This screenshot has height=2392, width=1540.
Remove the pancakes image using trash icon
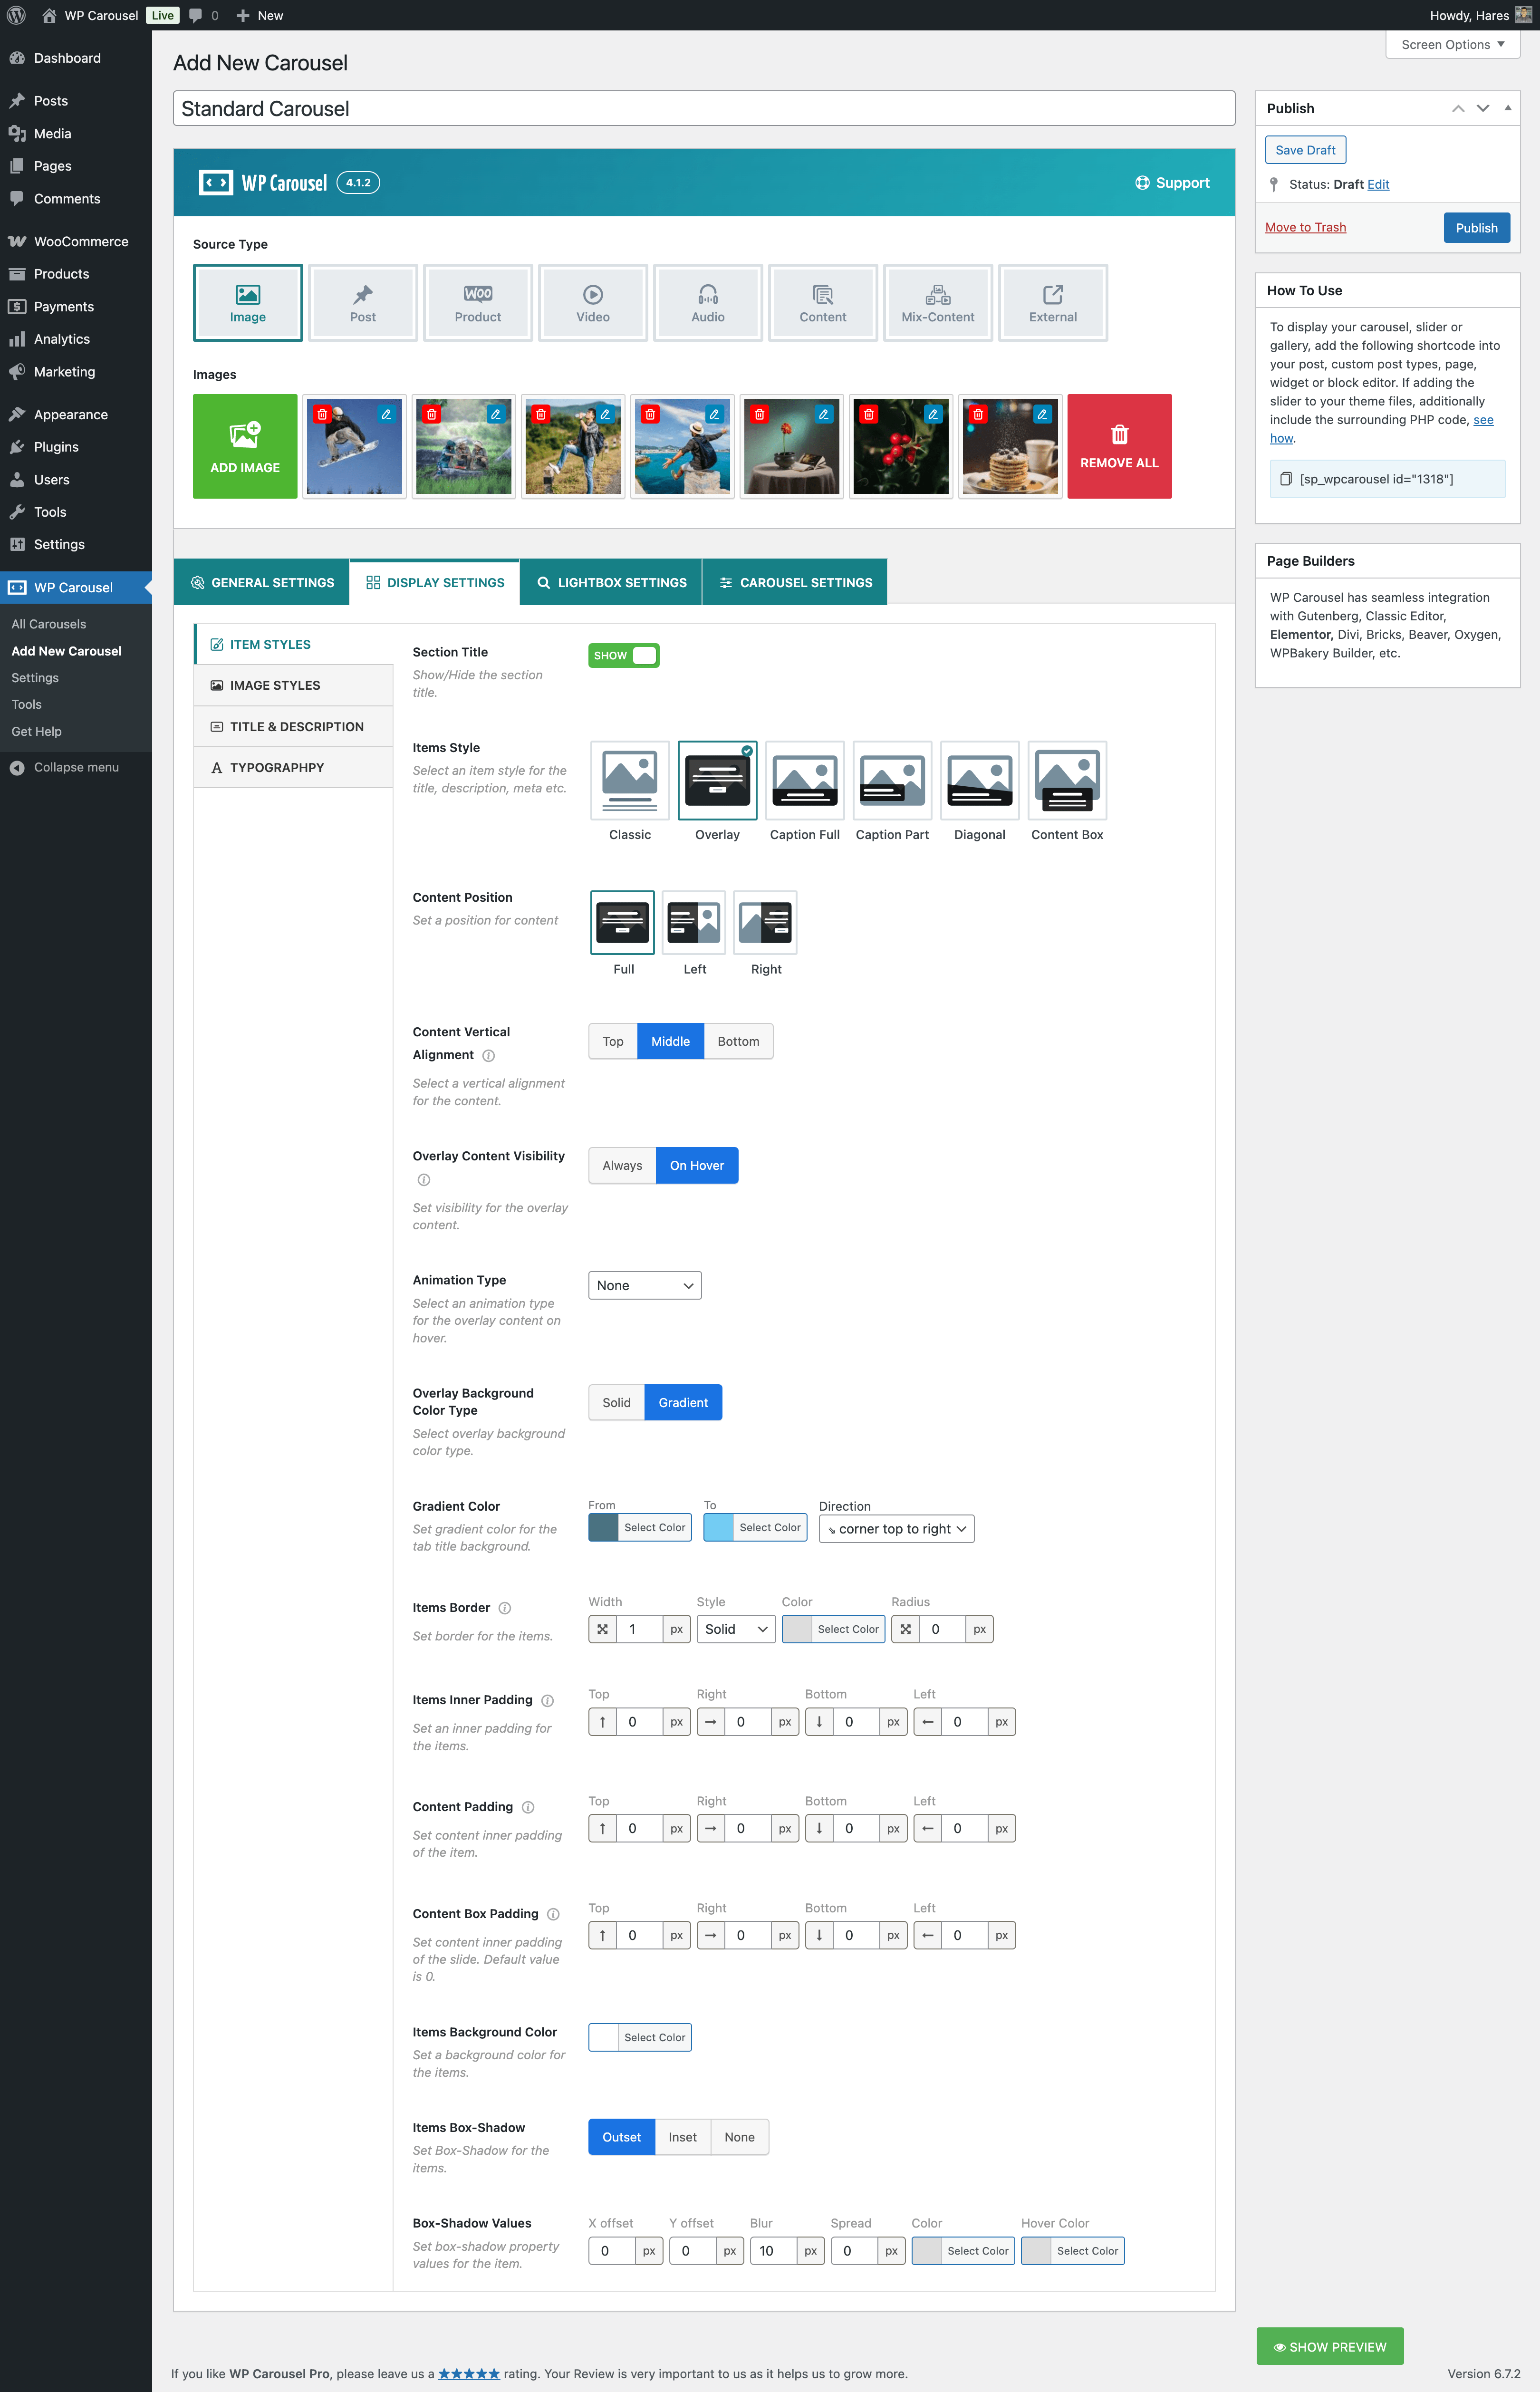pyautogui.click(x=978, y=414)
